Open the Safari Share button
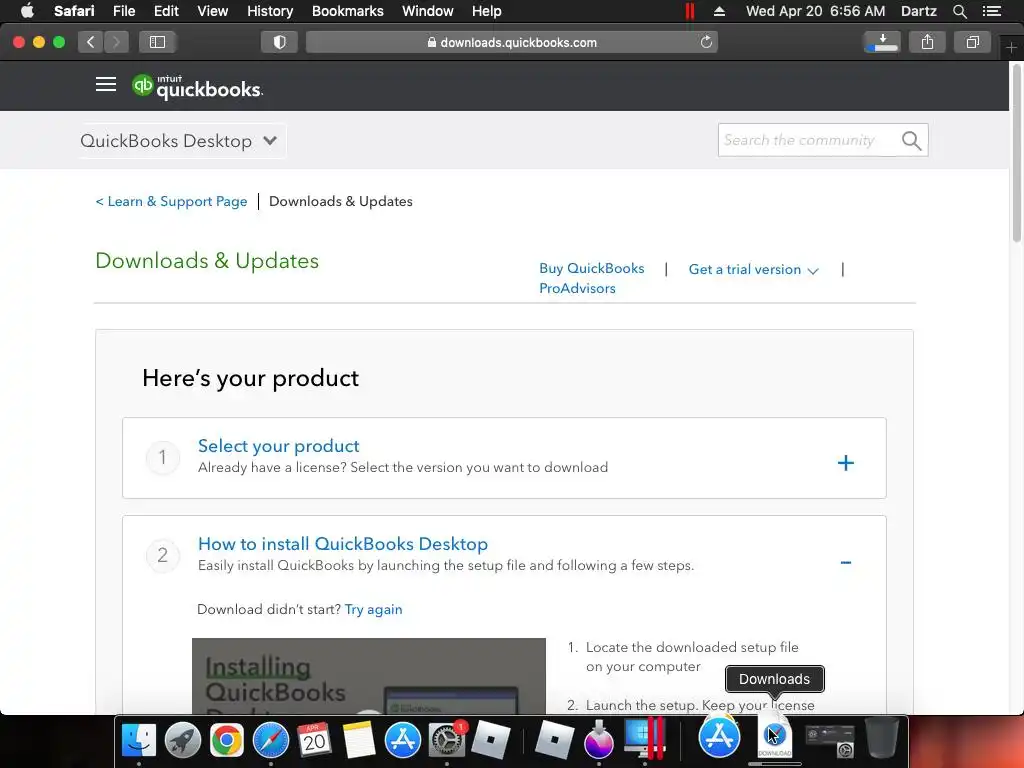This screenshot has width=1024, height=768. (x=927, y=42)
